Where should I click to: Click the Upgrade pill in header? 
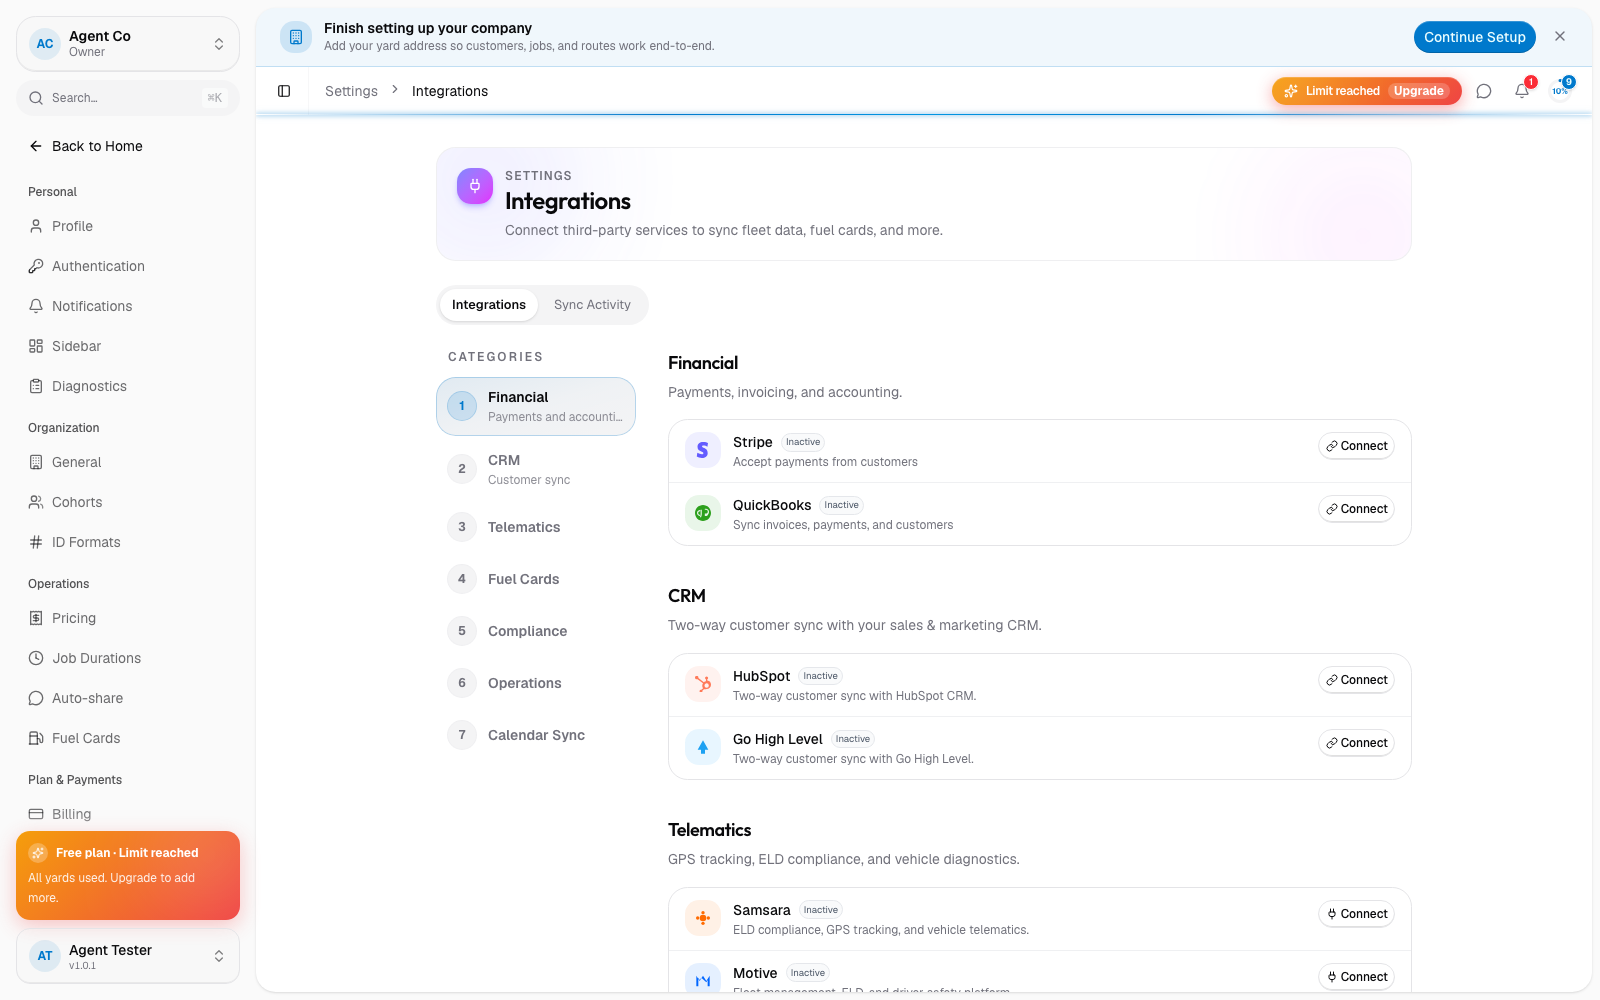pyautogui.click(x=1418, y=91)
